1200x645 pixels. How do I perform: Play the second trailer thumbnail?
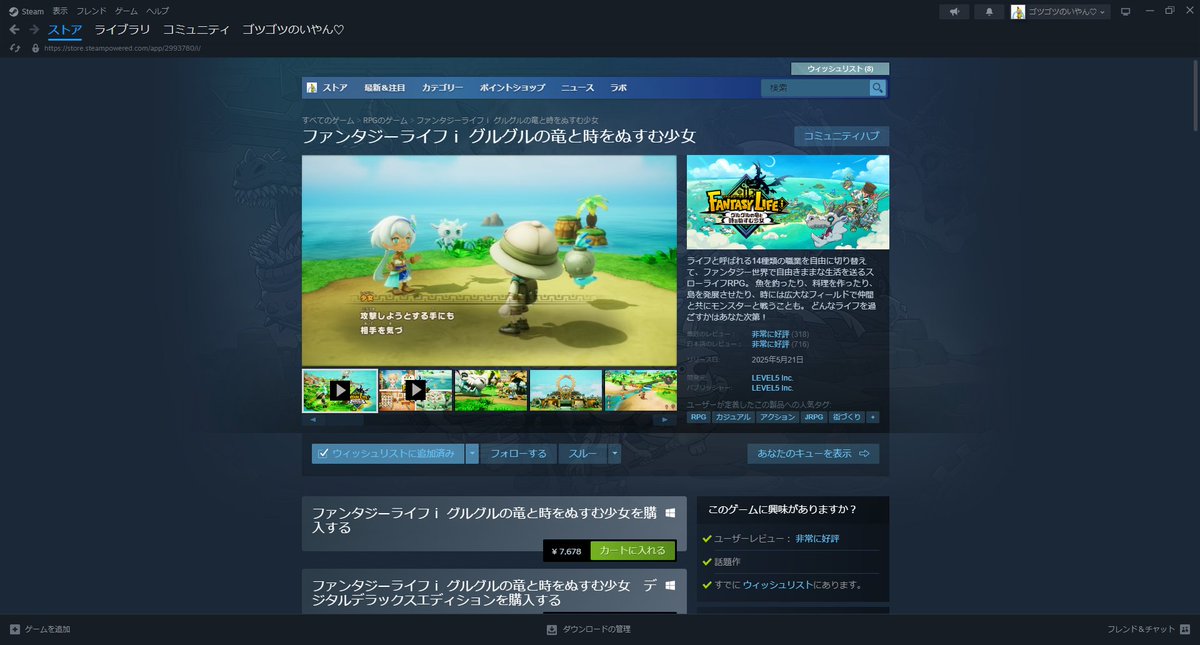[x=416, y=390]
